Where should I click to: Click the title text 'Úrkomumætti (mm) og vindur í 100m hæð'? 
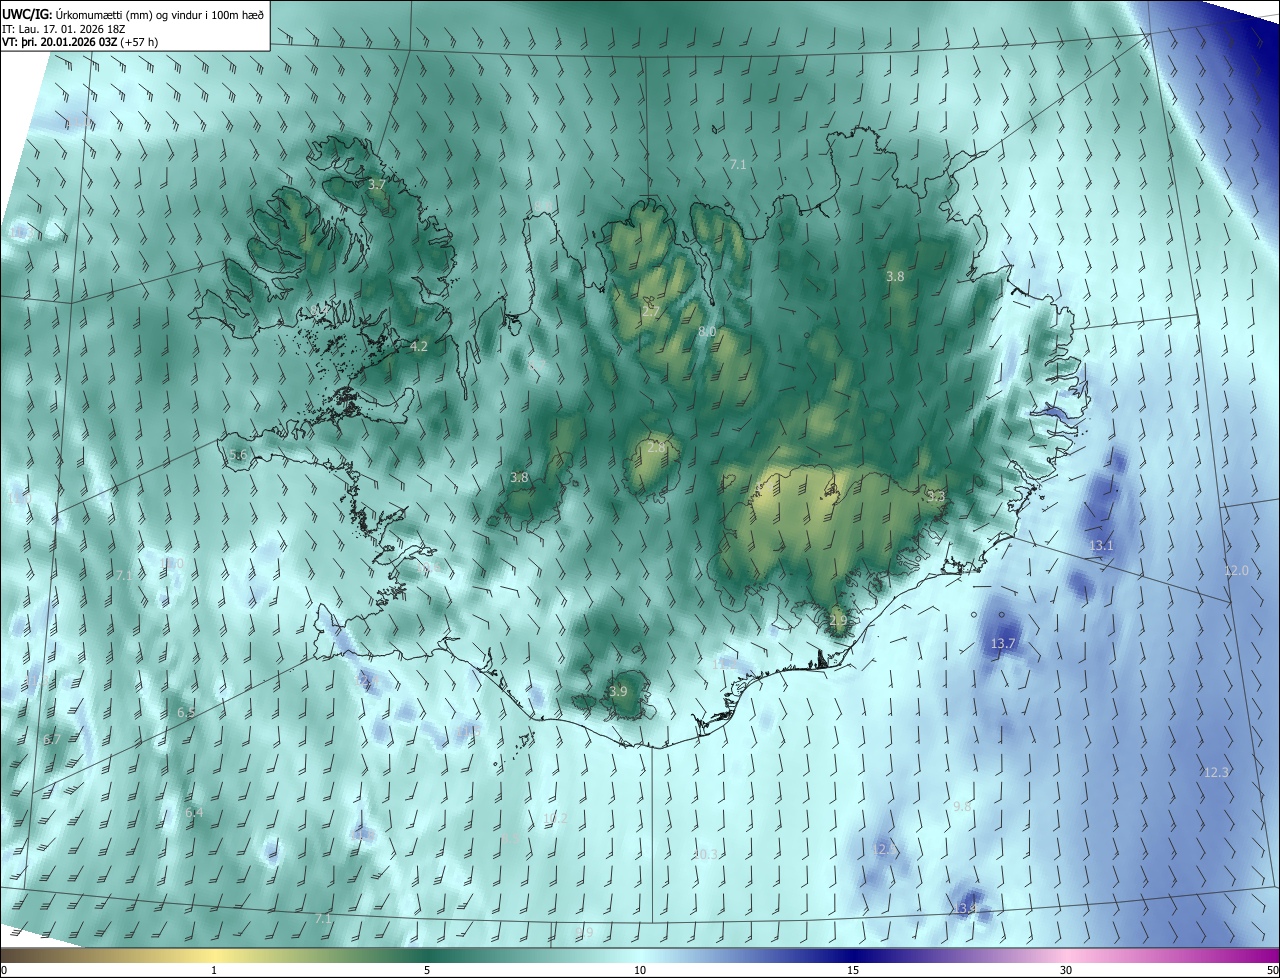point(159,13)
